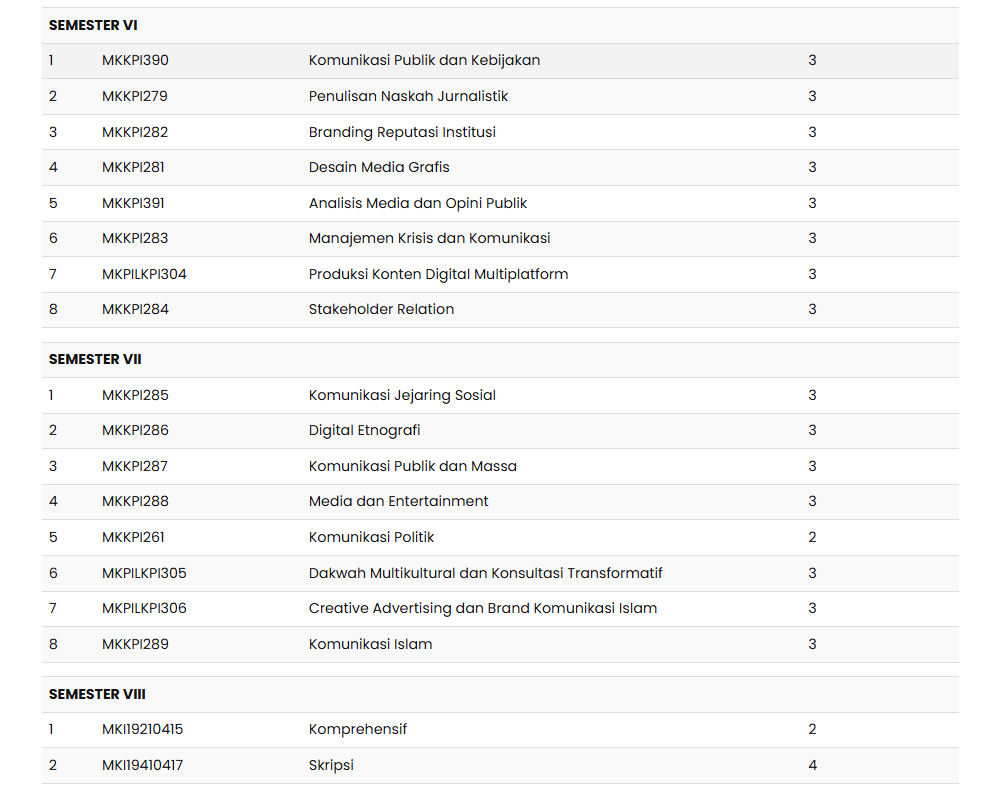Click Dakwah Multikultural dan Konsultasi Transformatif
Screen dimensions: 985x793
tap(485, 573)
